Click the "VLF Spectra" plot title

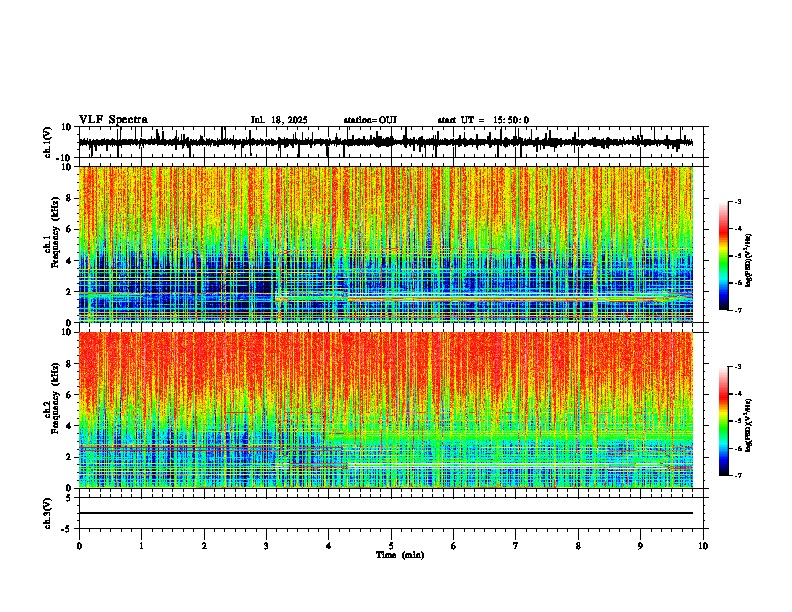[x=113, y=120]
